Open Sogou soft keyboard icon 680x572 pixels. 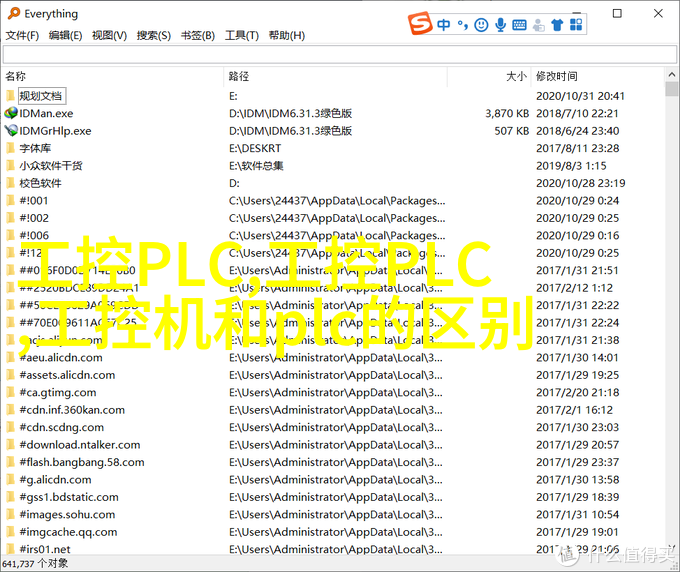(519, 25)
